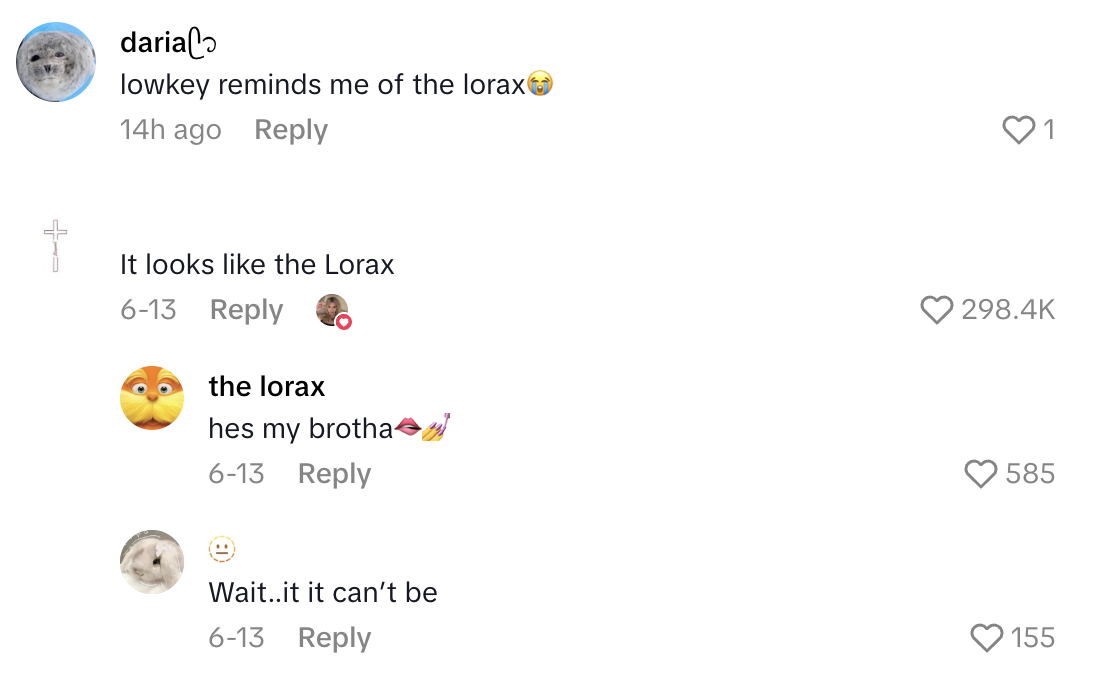The image size is (1100, 688).
Task: Click the creator-liked badge avatar
Action: click(332, 311)
